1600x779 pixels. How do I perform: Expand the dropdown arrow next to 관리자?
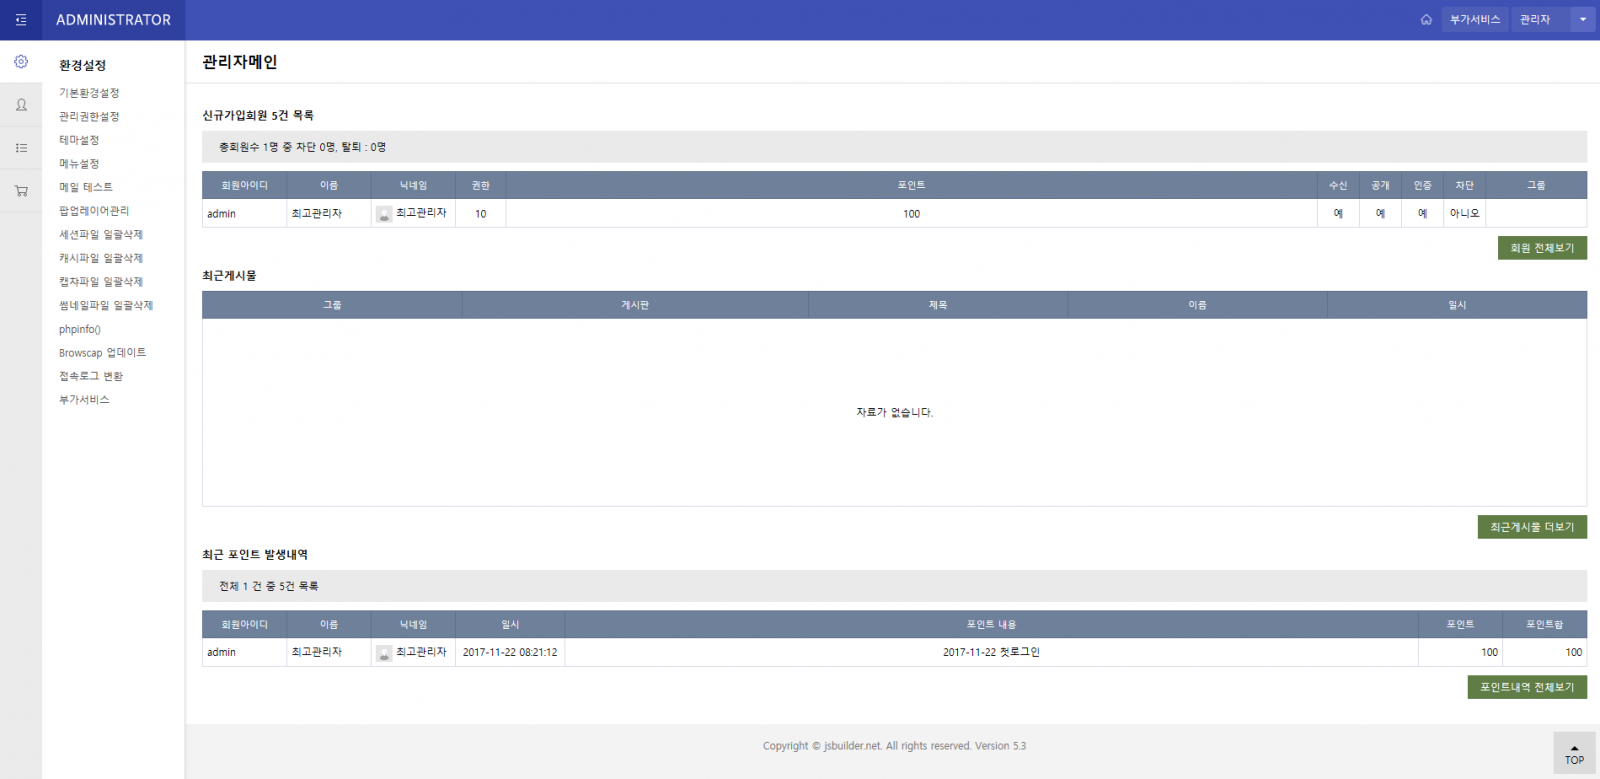tap(1583, 20)
